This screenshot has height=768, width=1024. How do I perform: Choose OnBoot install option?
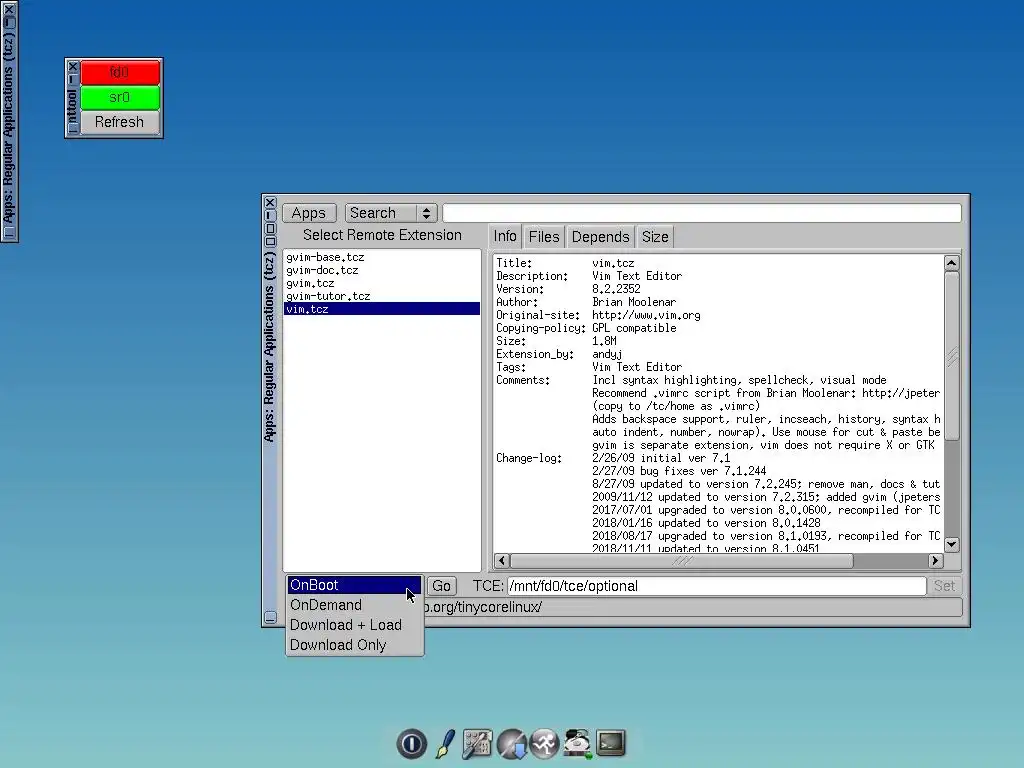click(355, 585)
